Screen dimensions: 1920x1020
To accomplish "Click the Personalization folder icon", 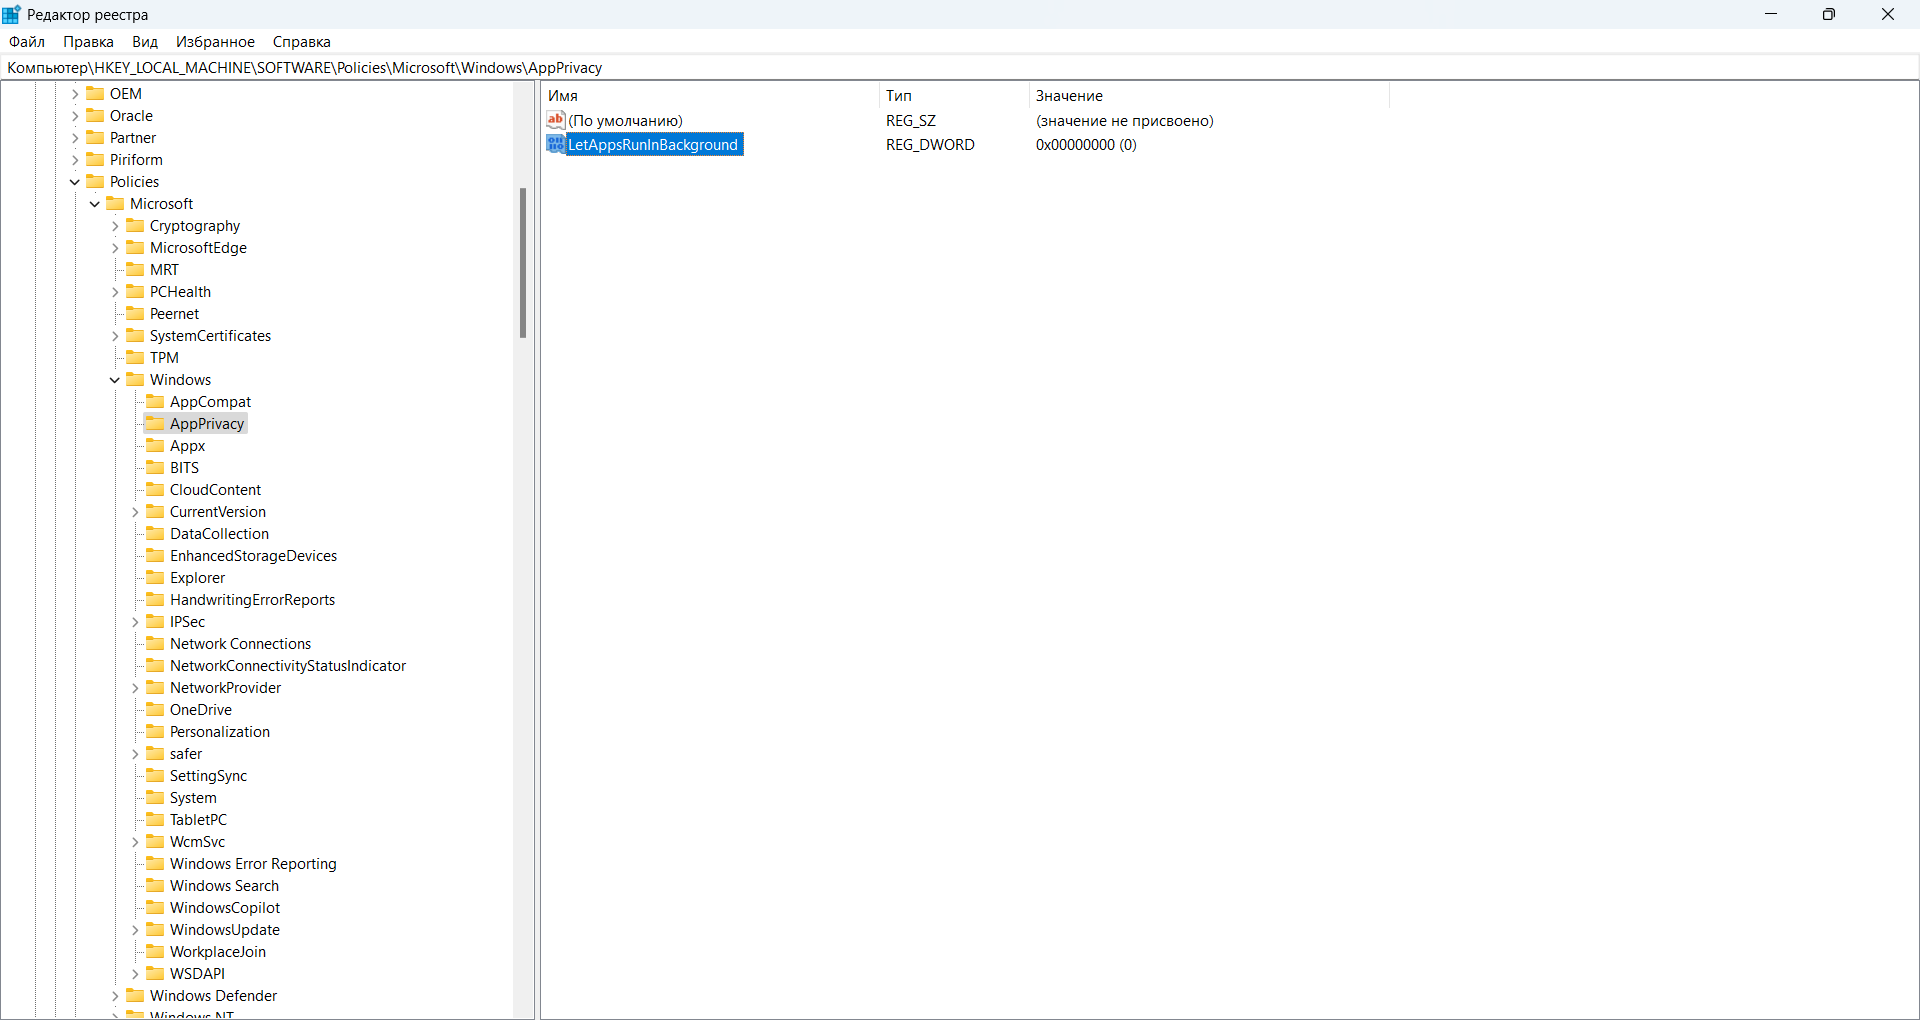I will click(x=155, y=731).
